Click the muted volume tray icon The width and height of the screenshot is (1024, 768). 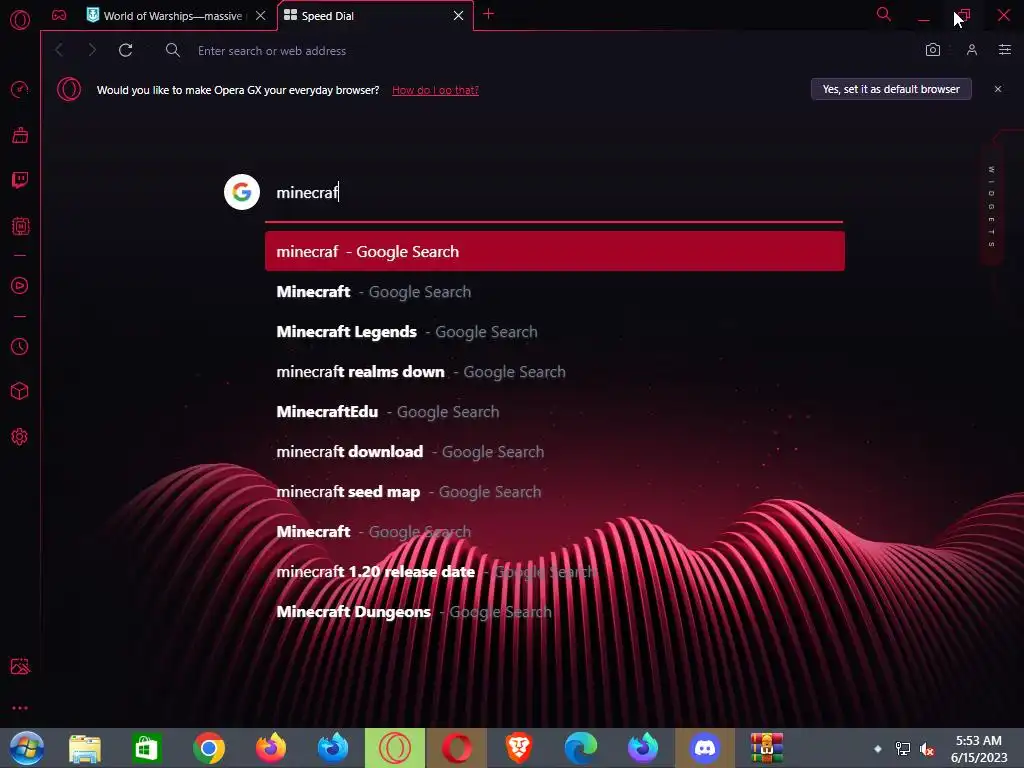(x=927, y=749)
